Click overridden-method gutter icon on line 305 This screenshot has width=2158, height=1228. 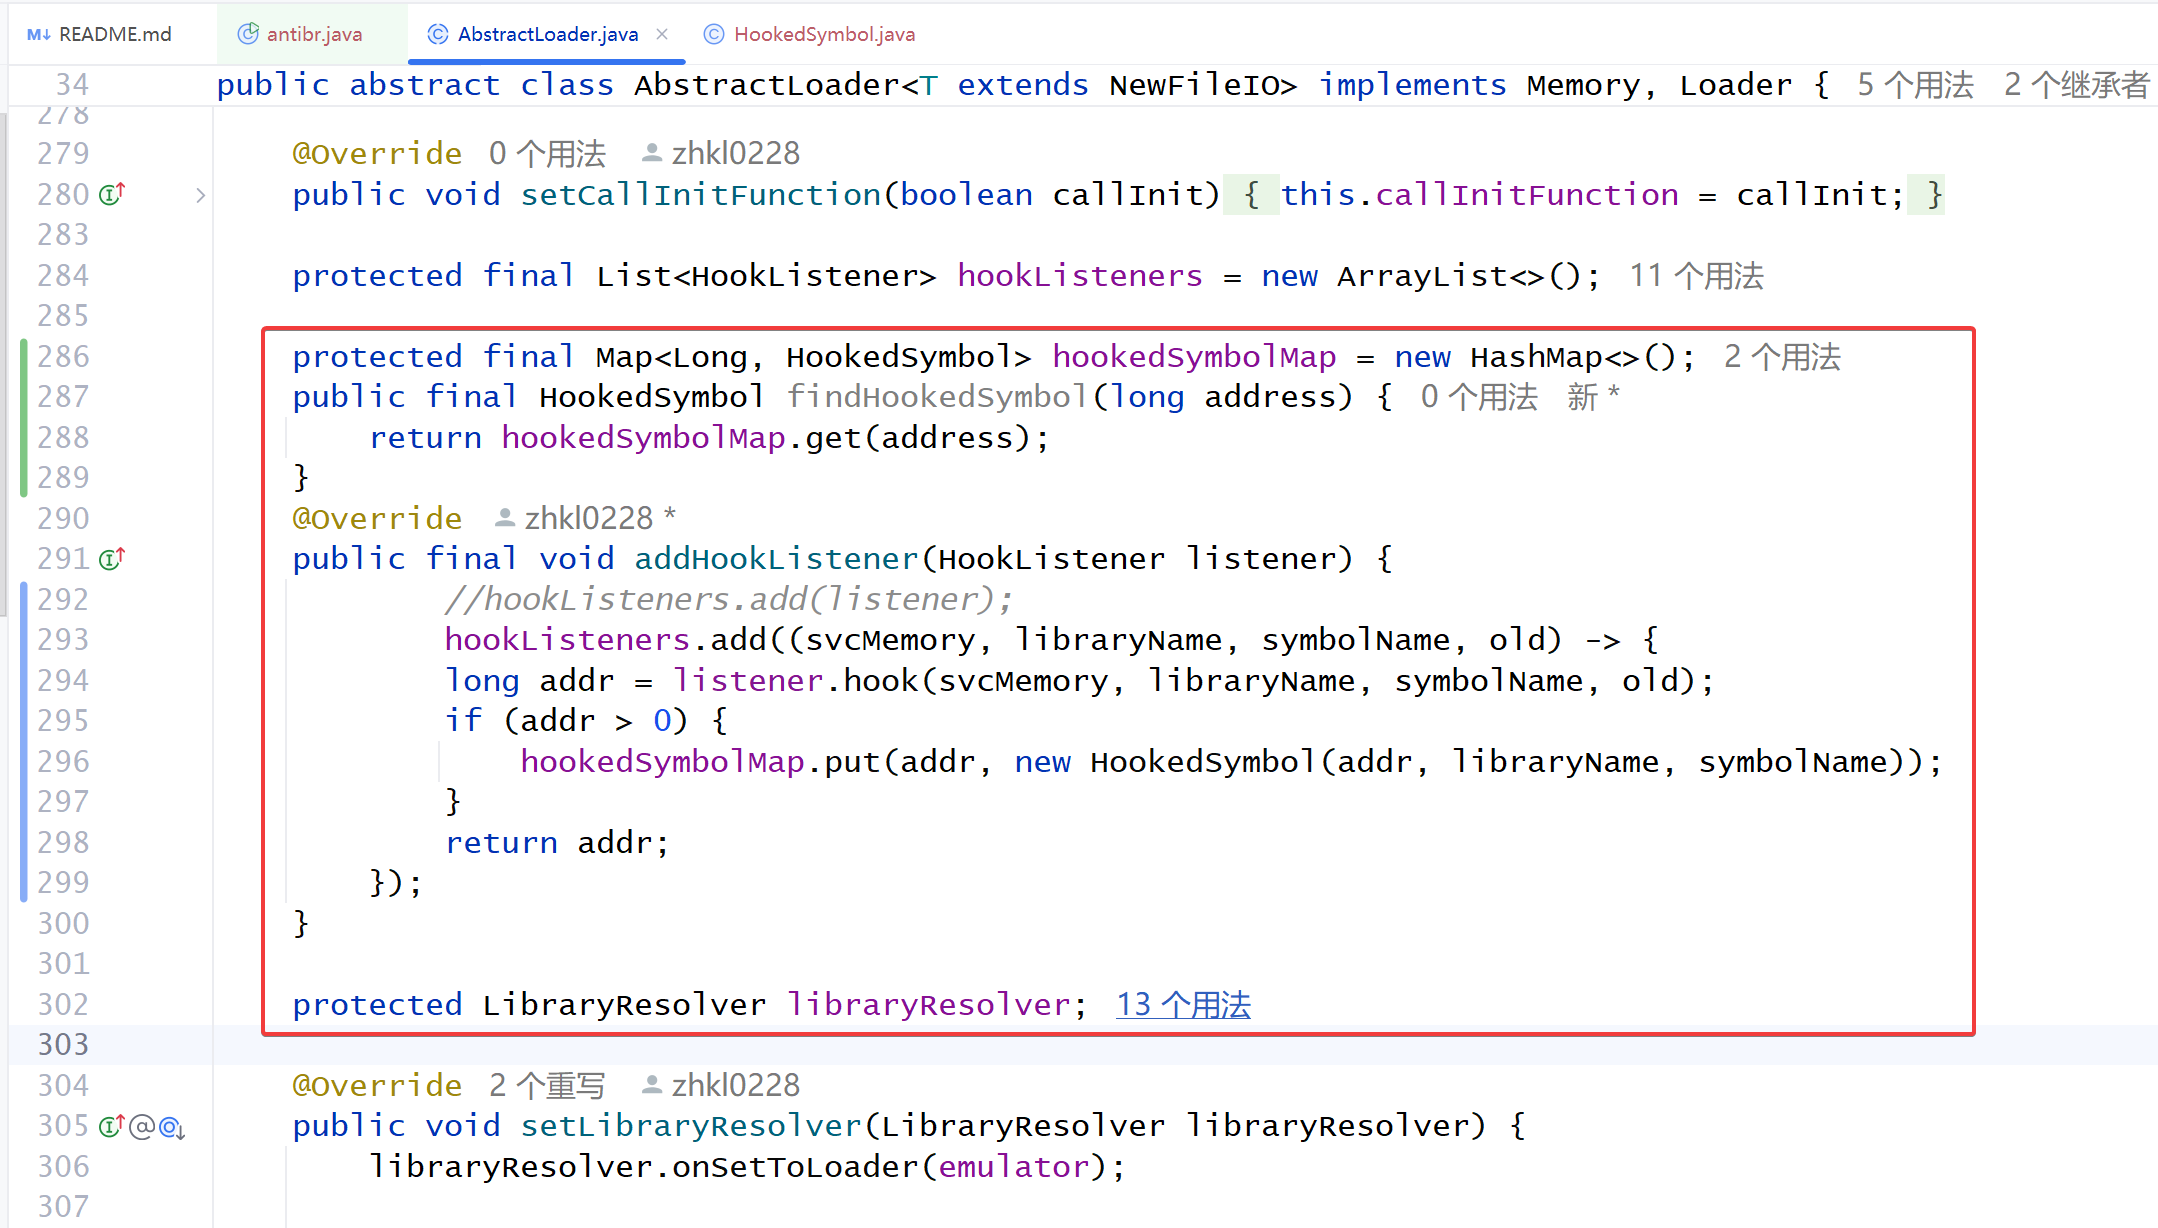[172, 1128]
